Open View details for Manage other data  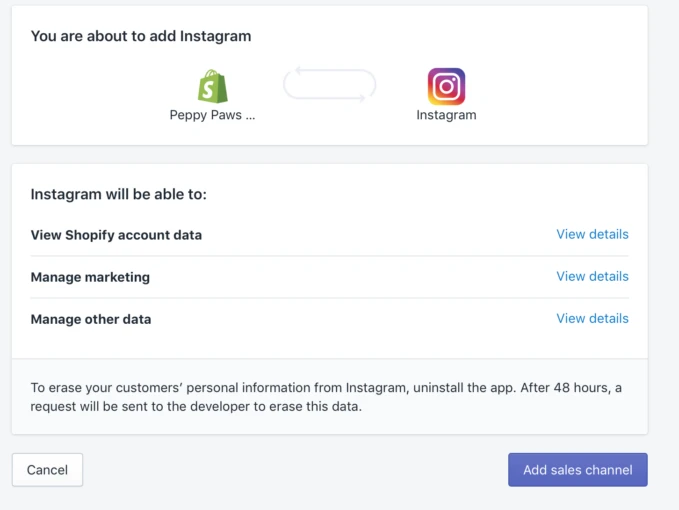[592, 318]
